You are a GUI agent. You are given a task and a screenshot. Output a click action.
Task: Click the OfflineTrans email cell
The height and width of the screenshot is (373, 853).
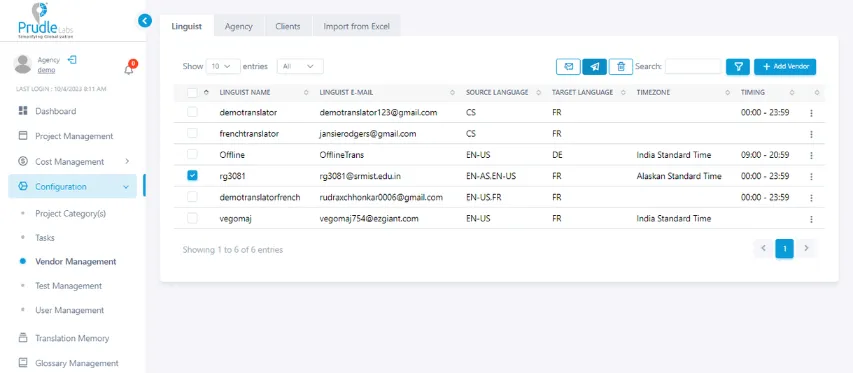click(x=342, y=155)
